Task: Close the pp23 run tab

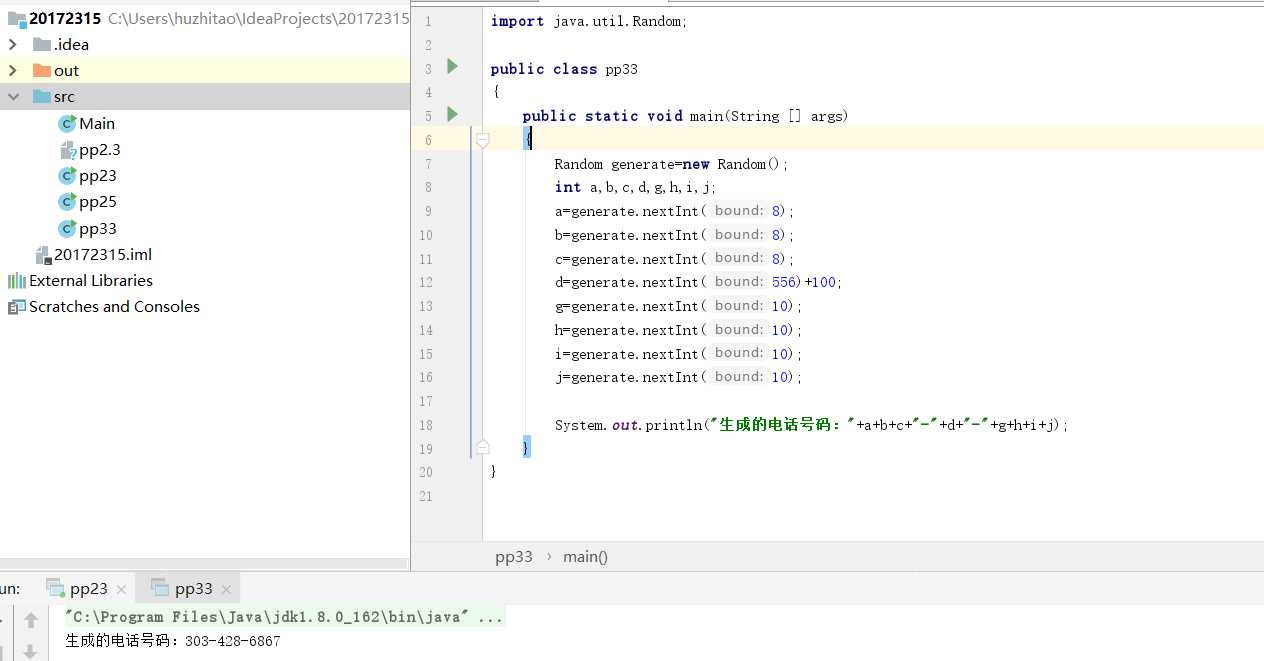Action: [x=121, y=590]
